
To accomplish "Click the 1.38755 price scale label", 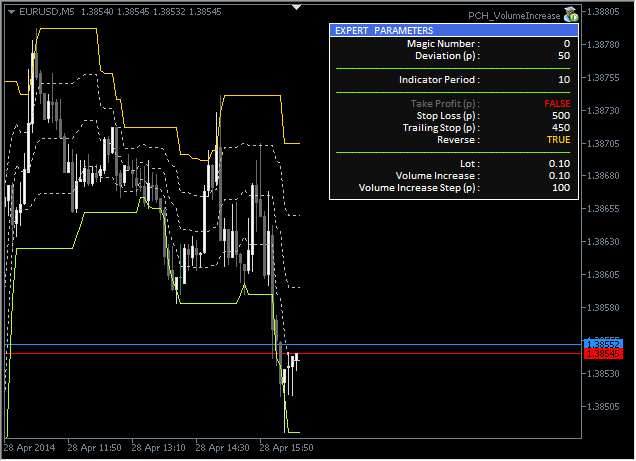I will [x=603, y=77].
